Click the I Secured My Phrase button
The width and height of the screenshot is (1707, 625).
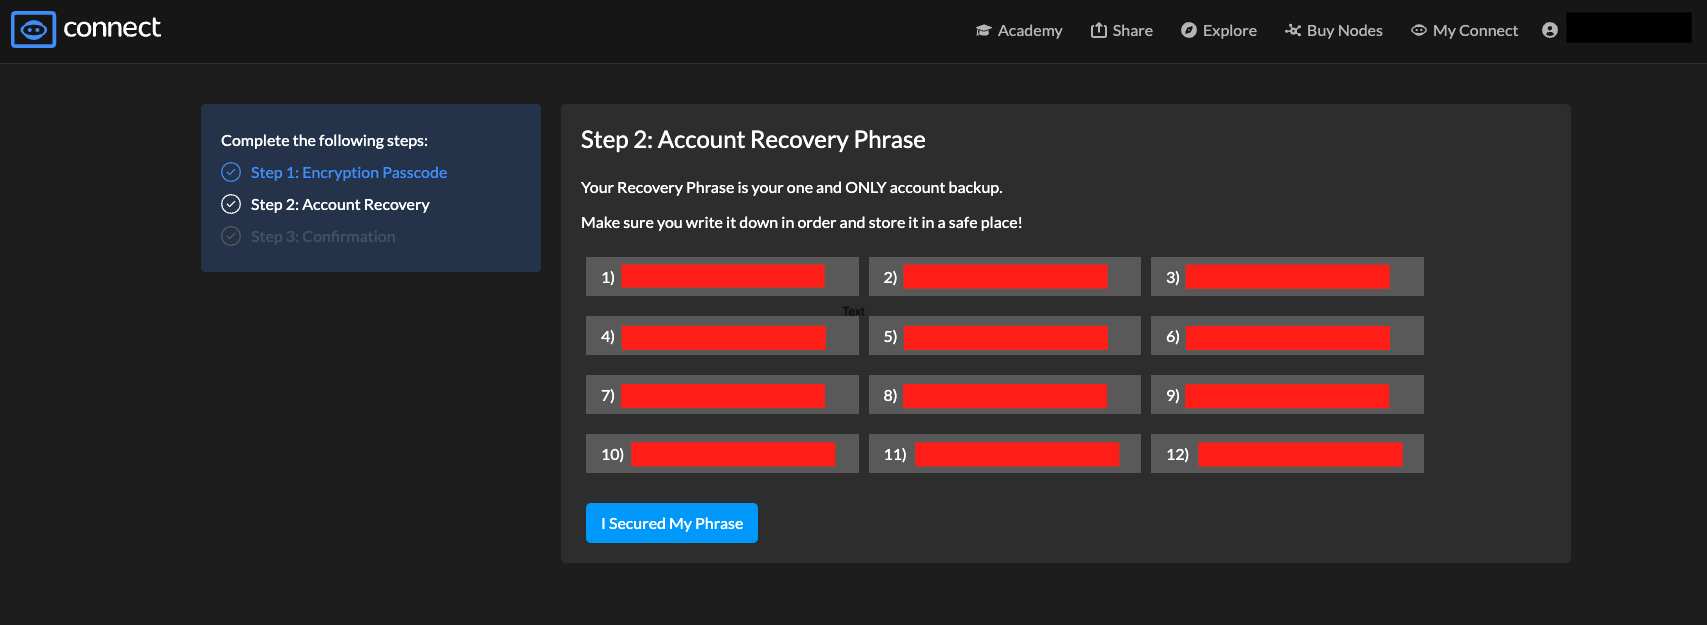point(672,523)
